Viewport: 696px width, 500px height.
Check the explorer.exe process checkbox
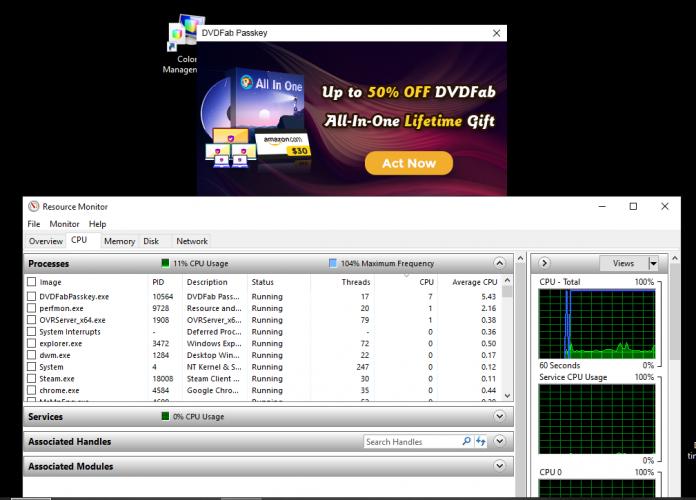[x=32, y=343]
